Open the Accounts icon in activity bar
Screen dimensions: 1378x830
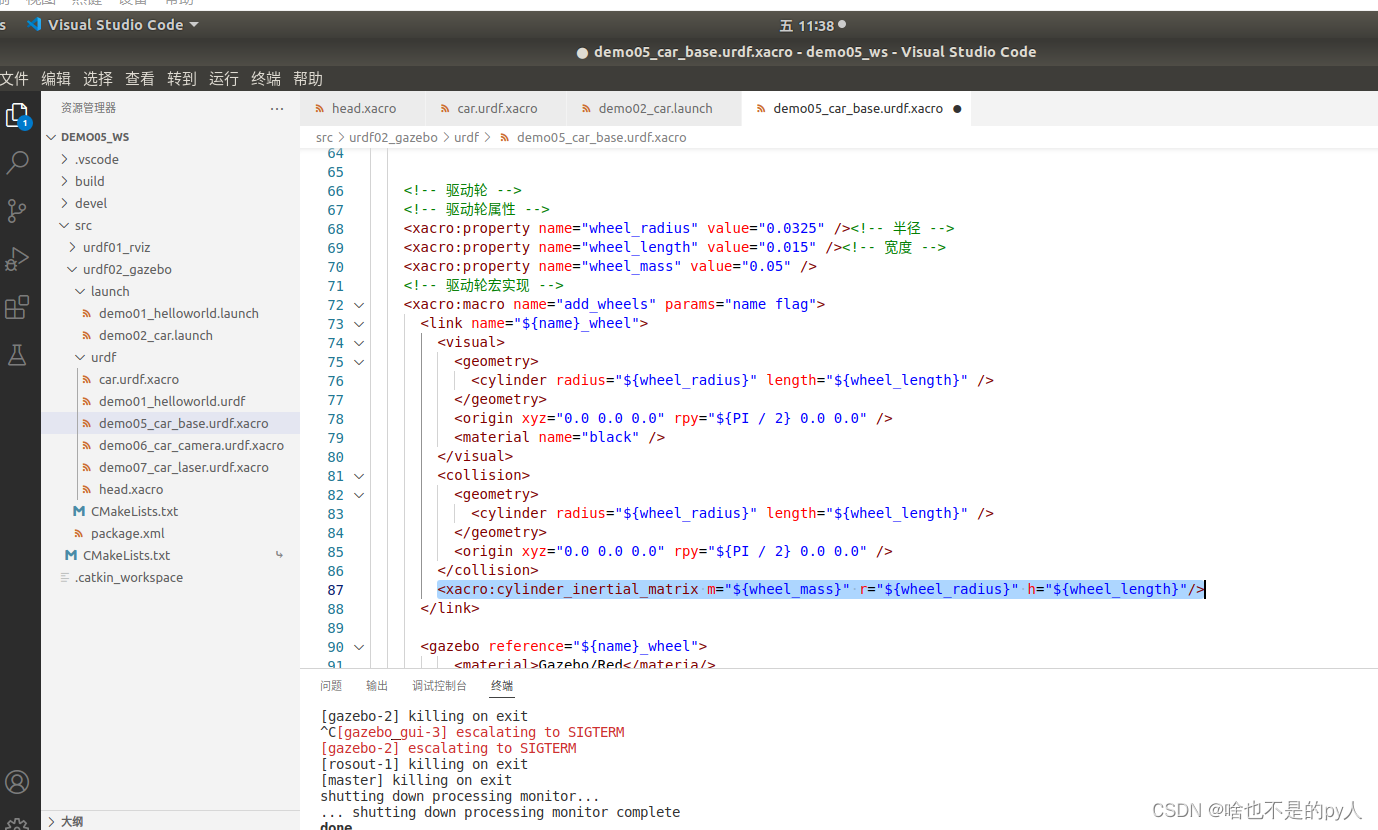17,782
